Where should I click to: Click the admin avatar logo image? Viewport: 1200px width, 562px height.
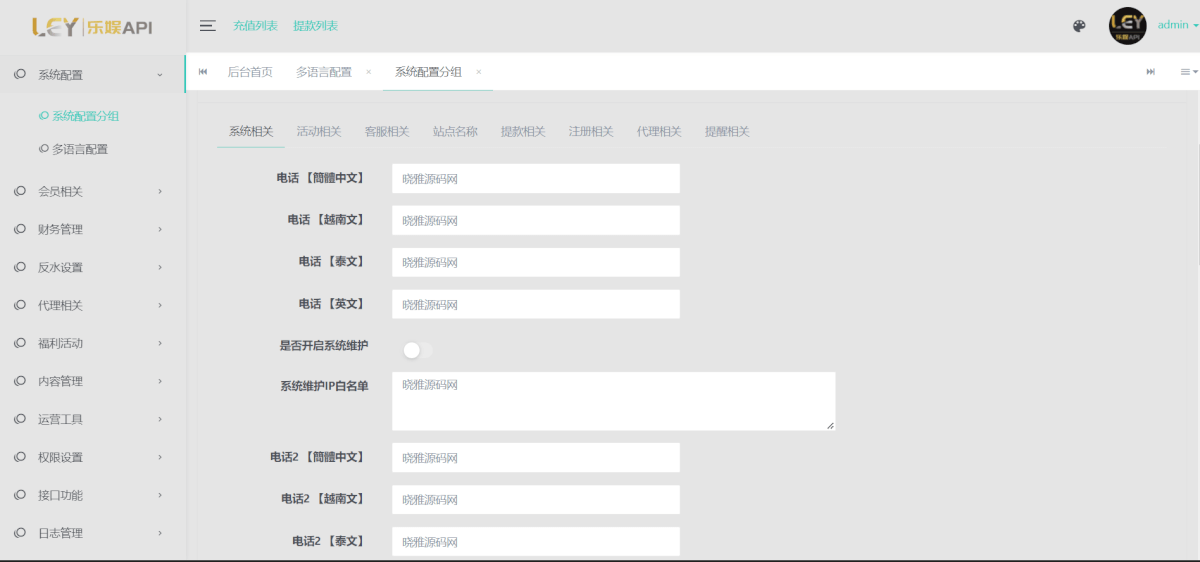[1127, 26]
